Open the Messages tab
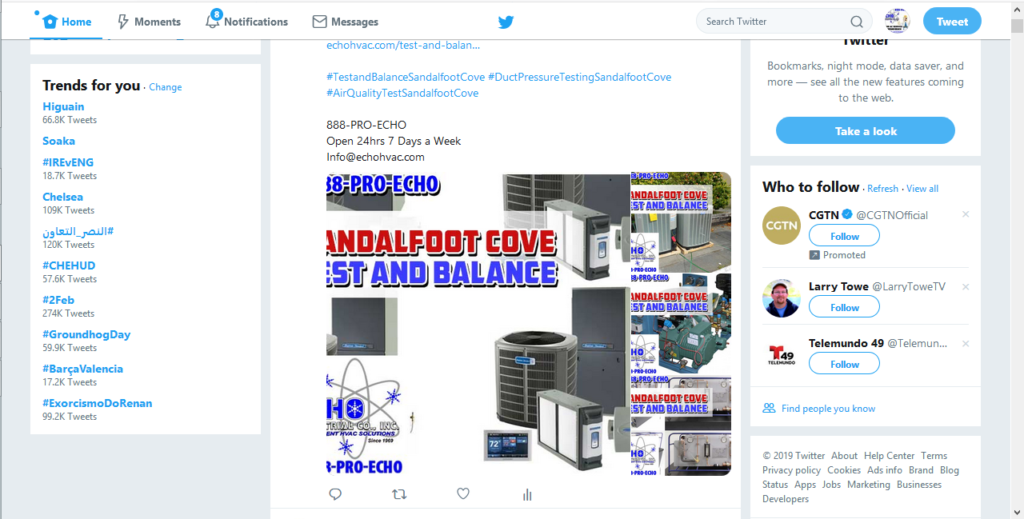Screen dimensions: 1024x519 click(x=345, y=22)
